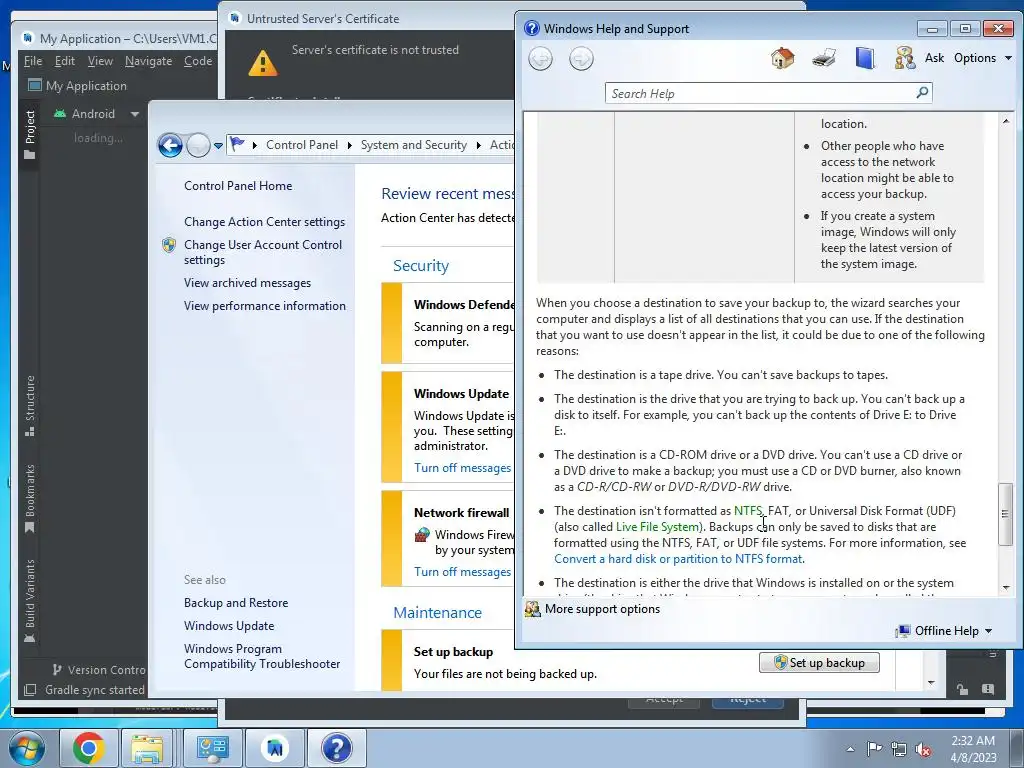
Task: Open Windows Program Compatibility Troubleshooter link
Action: 262,656
